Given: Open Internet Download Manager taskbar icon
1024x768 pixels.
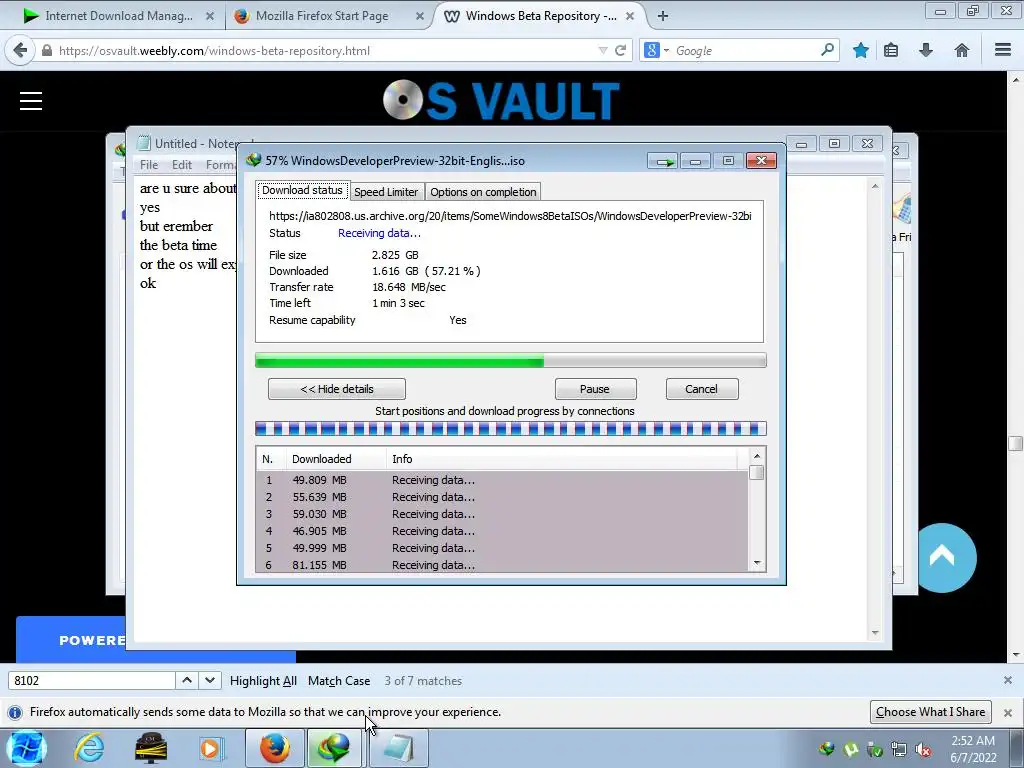Looking at the screenshot, I should (x=334, y=748).
